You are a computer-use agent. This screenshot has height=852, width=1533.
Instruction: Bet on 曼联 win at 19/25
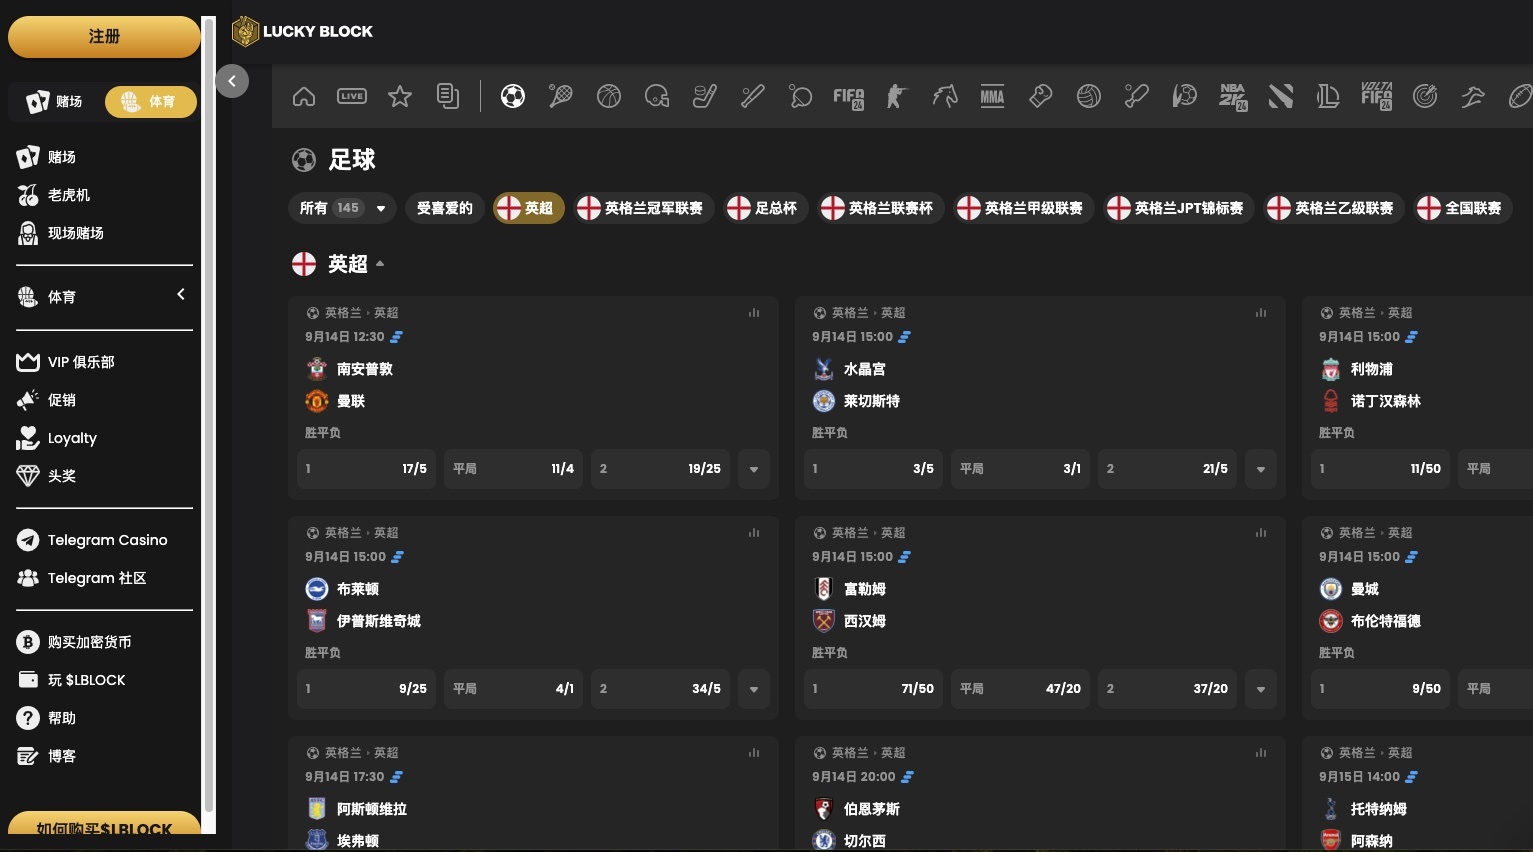point(660,469)
